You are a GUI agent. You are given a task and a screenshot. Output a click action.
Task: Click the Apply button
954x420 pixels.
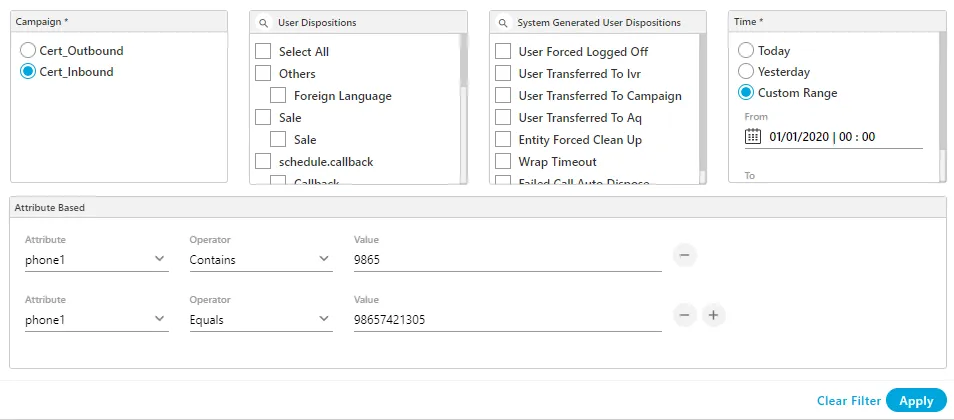pos(916,401)
